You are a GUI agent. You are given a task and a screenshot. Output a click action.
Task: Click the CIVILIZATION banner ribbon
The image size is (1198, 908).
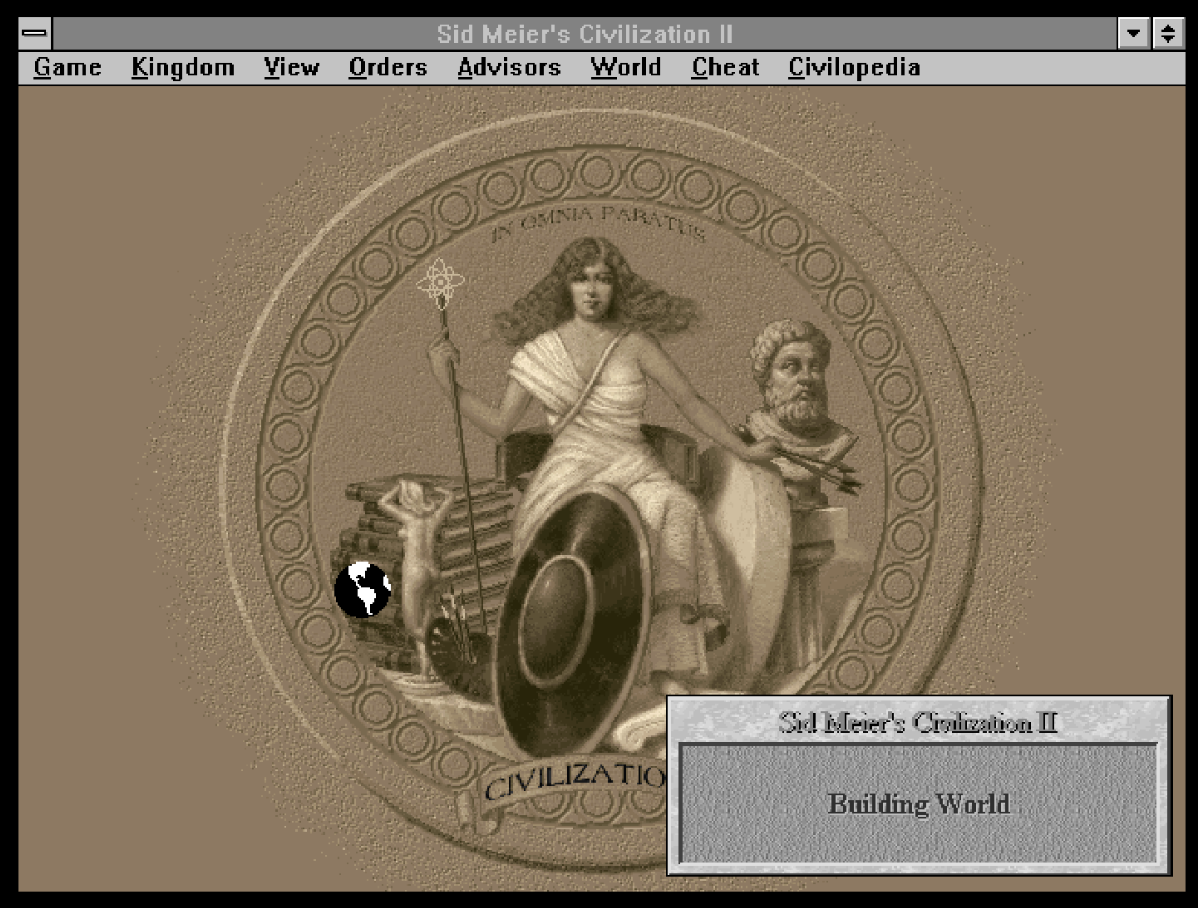pyautogui.click(x=570, y=780)
